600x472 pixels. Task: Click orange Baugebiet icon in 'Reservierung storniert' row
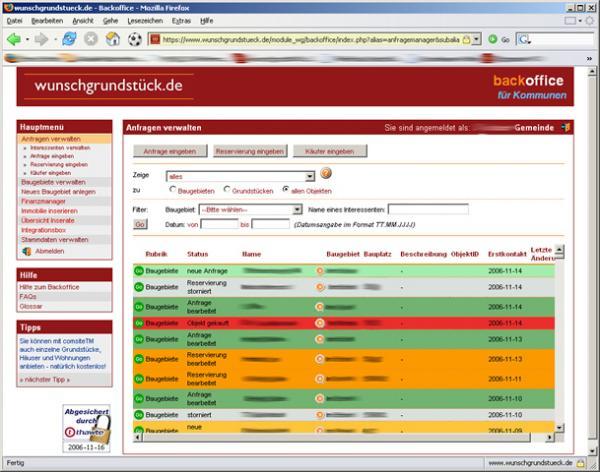(x=320, y=287)
